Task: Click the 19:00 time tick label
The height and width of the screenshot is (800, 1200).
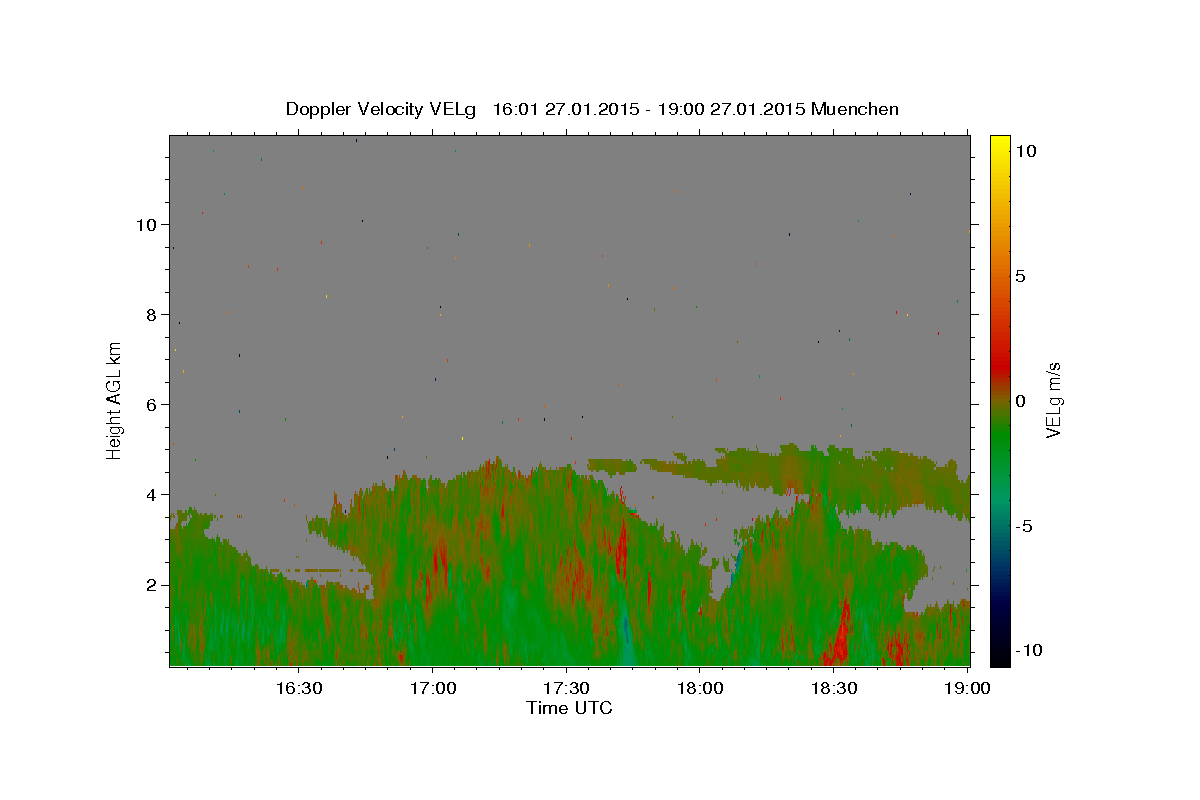Action: pos(968,689)
